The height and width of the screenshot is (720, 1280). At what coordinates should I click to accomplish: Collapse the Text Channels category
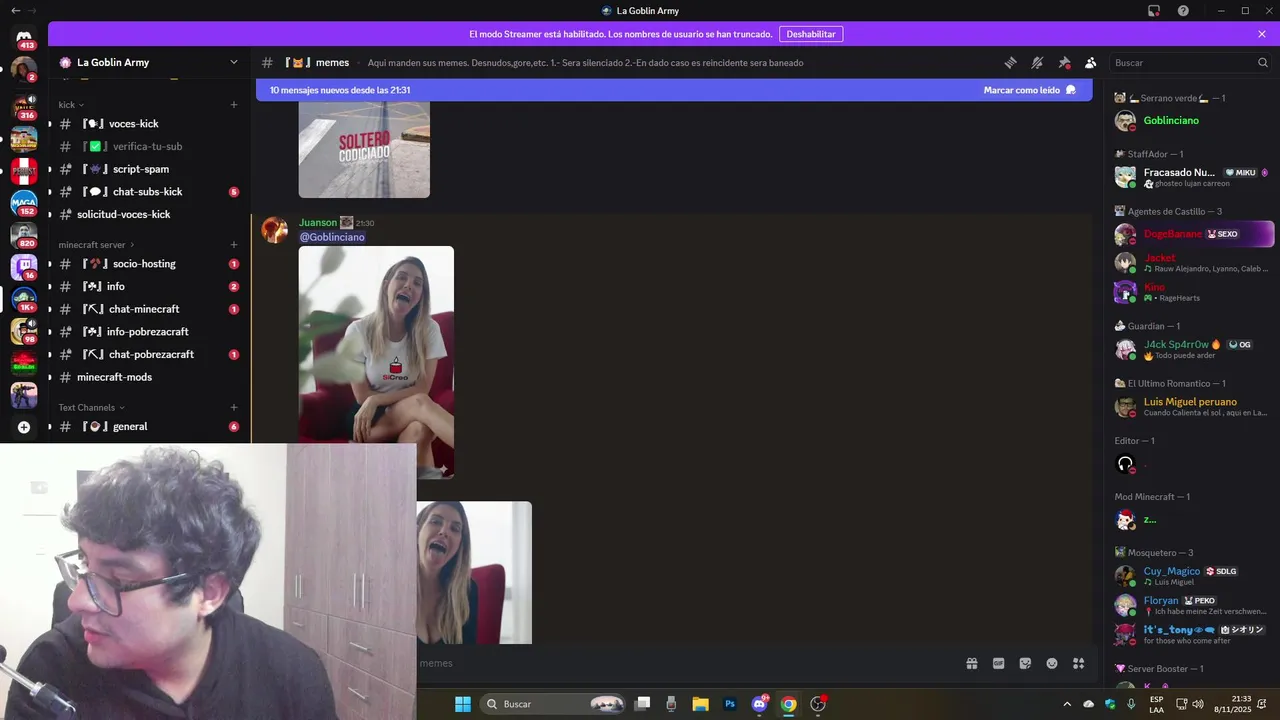coord(91,407)
